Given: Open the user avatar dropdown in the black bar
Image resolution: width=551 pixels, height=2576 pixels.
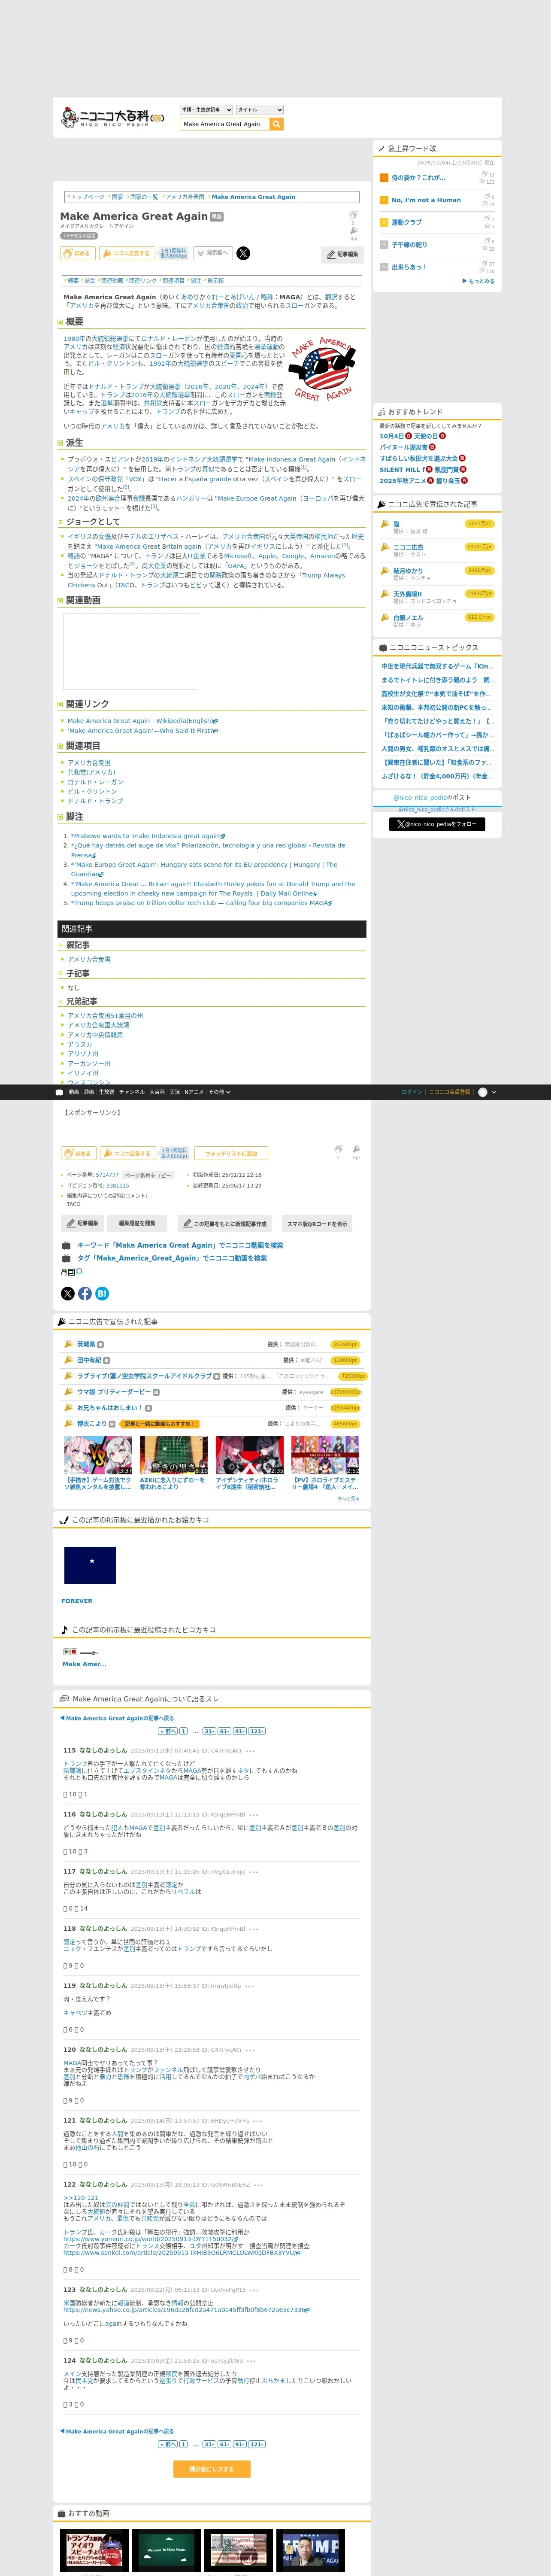Looking at the screenshot, I should point(487,1092).
